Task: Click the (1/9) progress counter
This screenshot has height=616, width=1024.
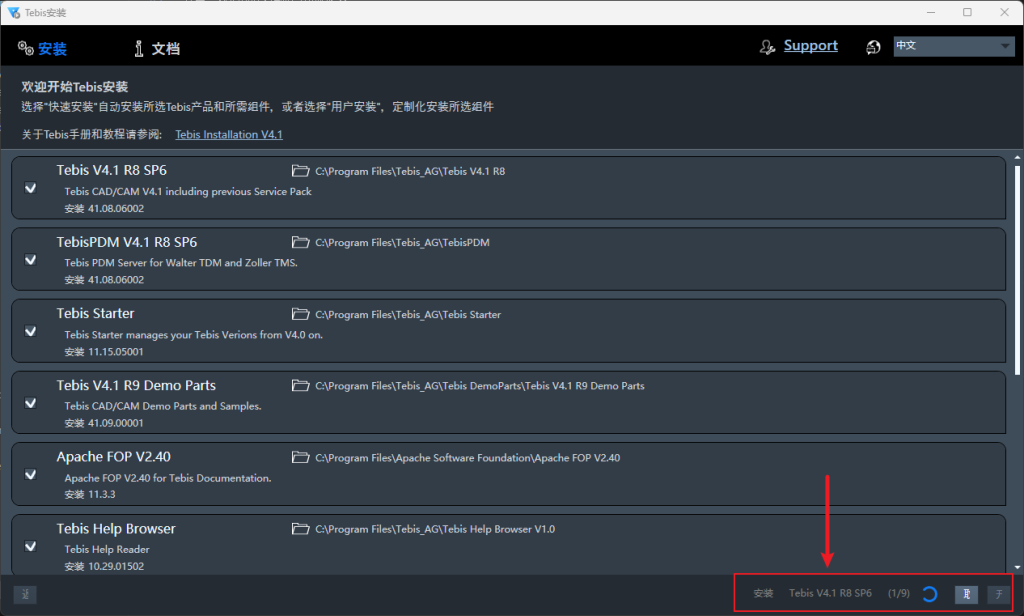Action: pos(899,593)
